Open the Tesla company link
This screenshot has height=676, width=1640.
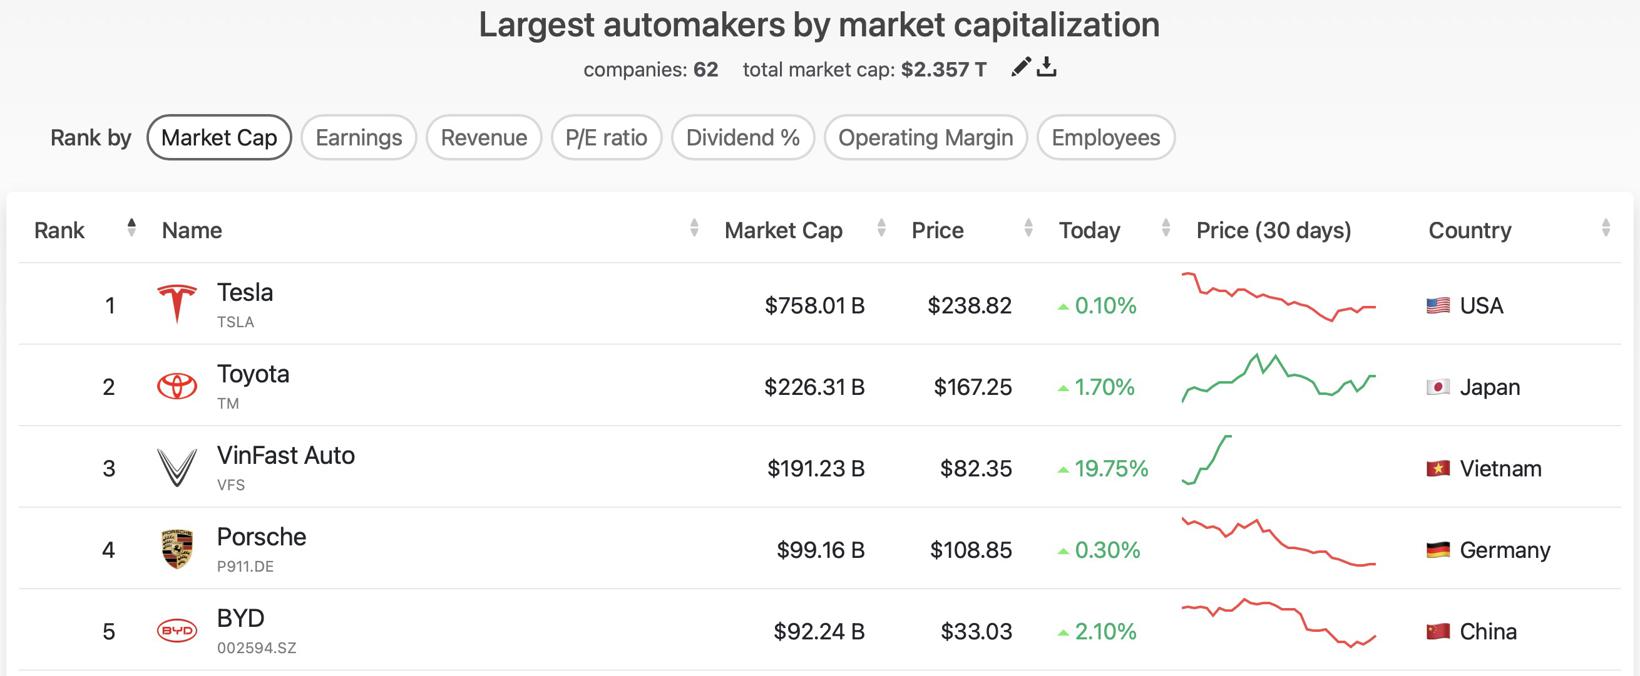click(245, 292)
